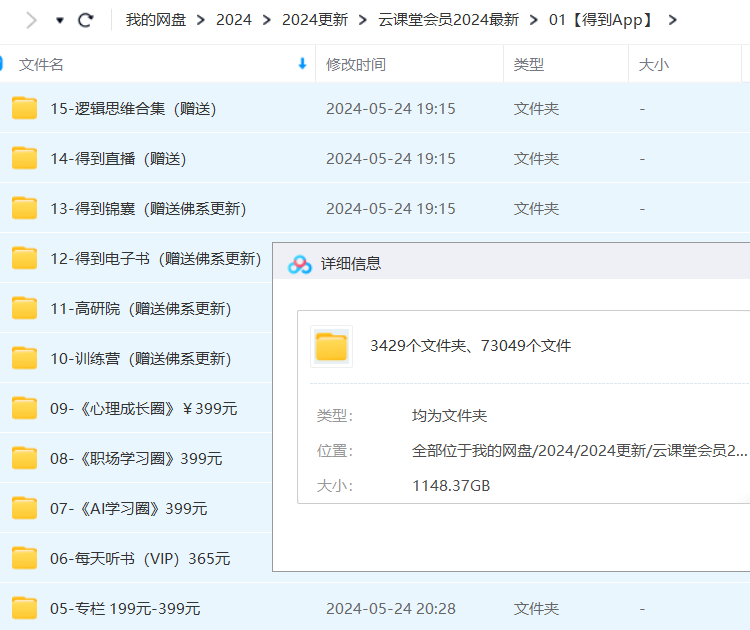Select folder icon for 14-得到直播
Screen dimensions: 750x630
click(25, 158)
